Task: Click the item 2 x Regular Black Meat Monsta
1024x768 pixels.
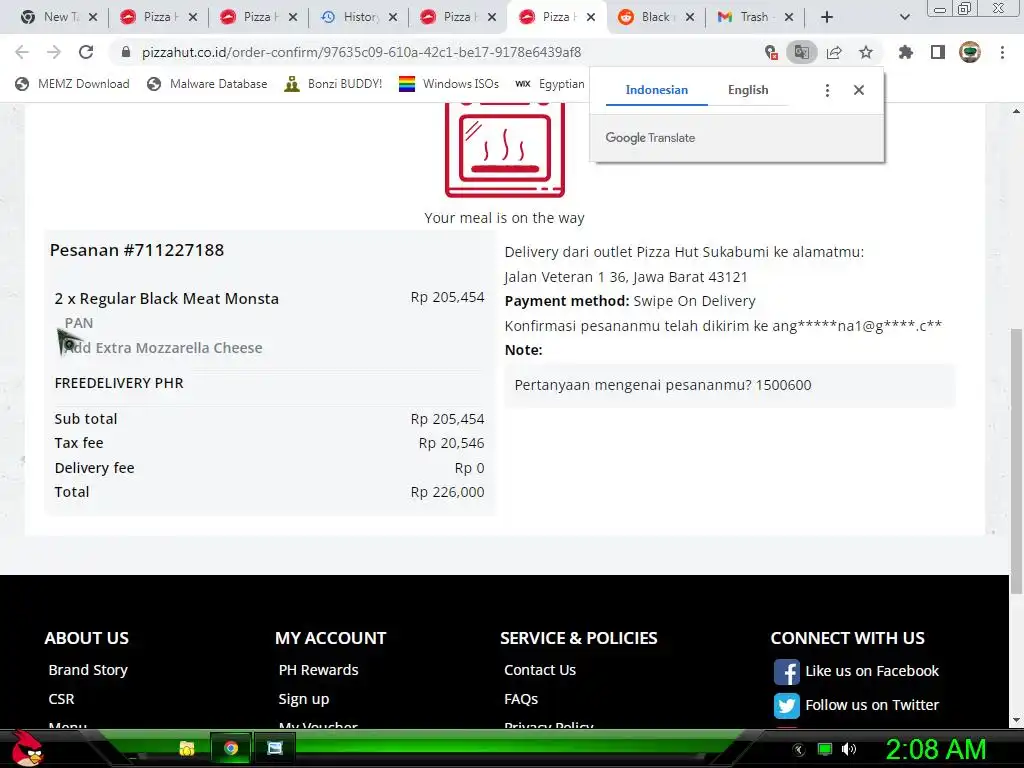Action: click(x=167, y=298)
